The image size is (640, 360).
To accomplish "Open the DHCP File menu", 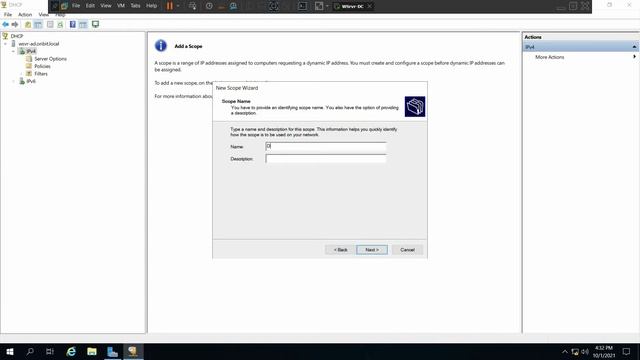I will [x=8, y=14].
